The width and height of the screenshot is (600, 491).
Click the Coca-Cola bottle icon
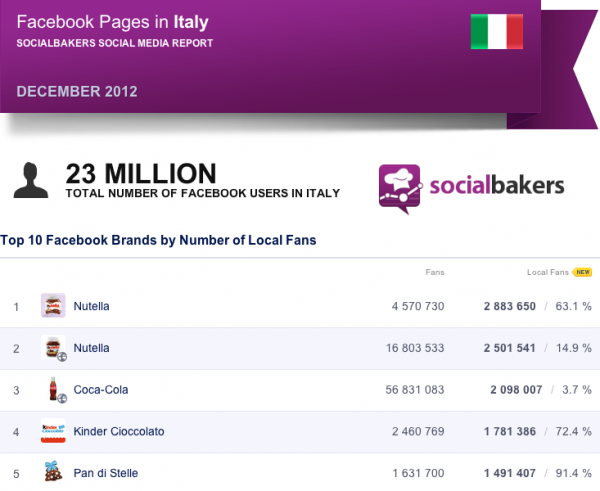pos(55,390)
